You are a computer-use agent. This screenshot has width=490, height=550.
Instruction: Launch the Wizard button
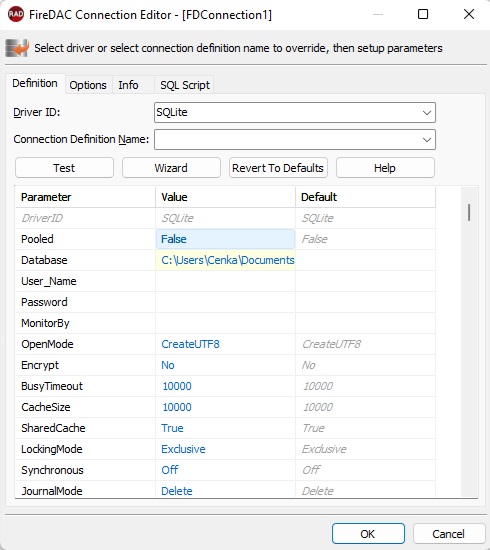[171, 168]
